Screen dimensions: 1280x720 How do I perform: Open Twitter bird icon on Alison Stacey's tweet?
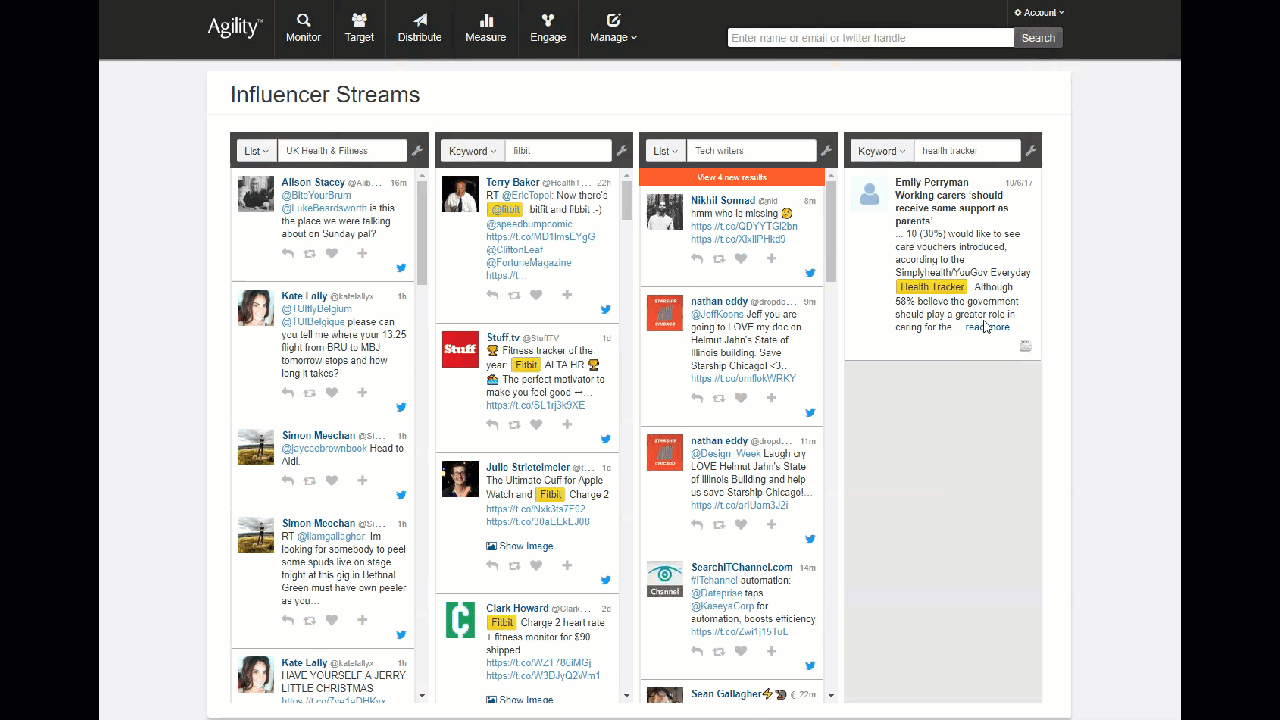tap(401, 268)
